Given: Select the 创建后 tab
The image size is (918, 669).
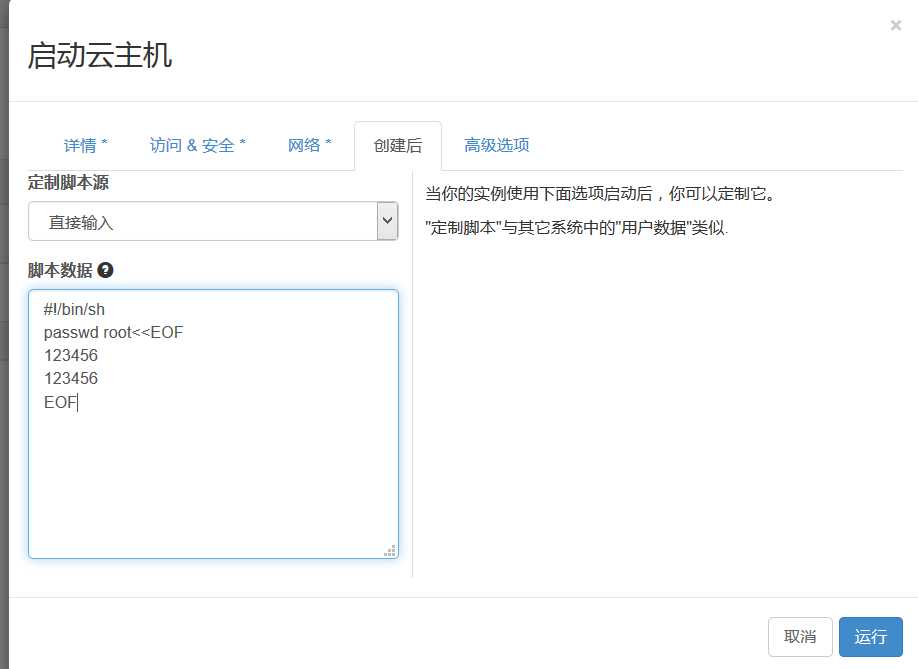Looking at the screenshot, I should tap(398, 145).
